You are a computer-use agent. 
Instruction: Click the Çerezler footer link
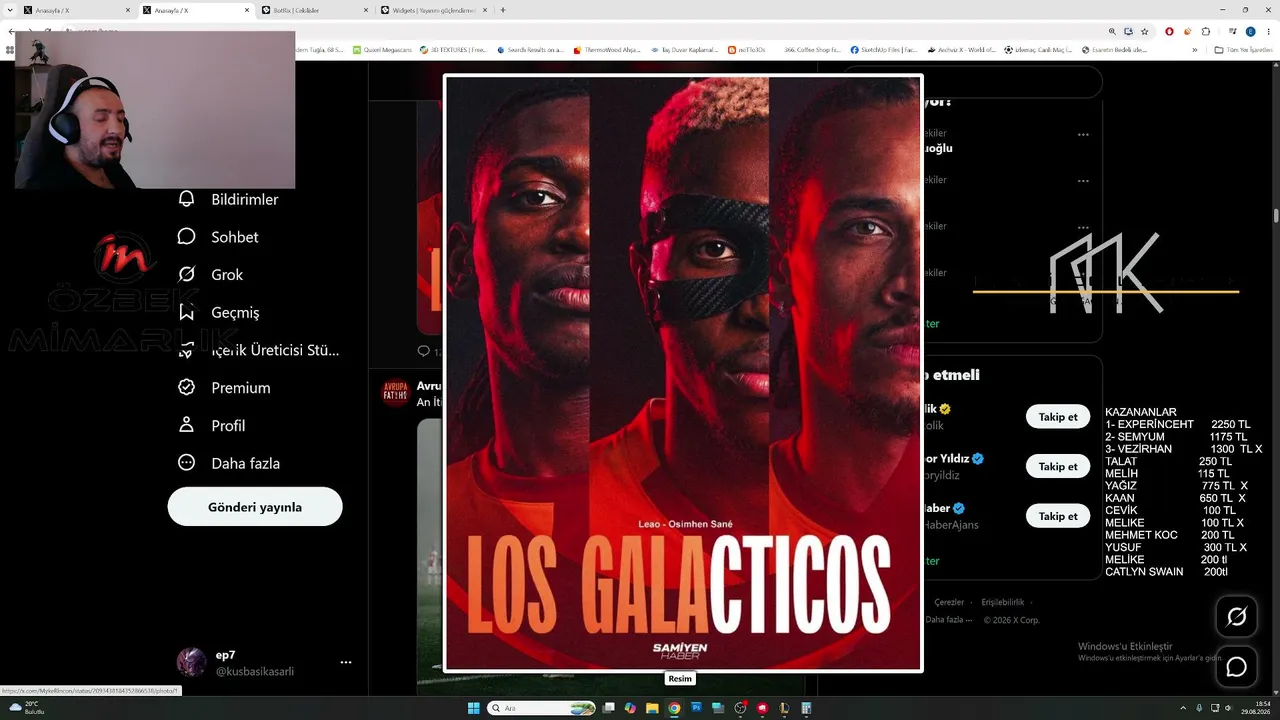949,602
